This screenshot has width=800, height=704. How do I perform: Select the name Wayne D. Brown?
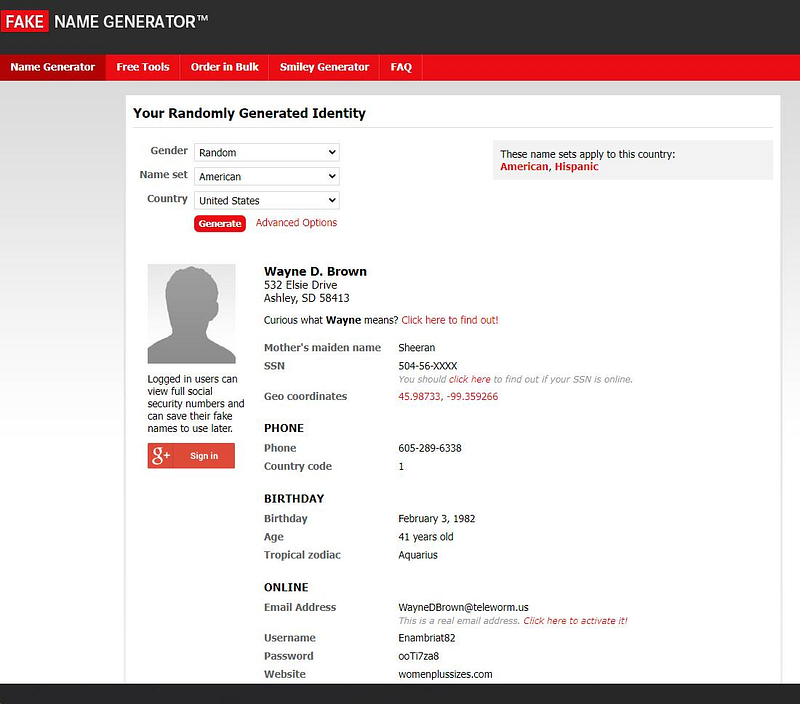(x=315, y=271)
